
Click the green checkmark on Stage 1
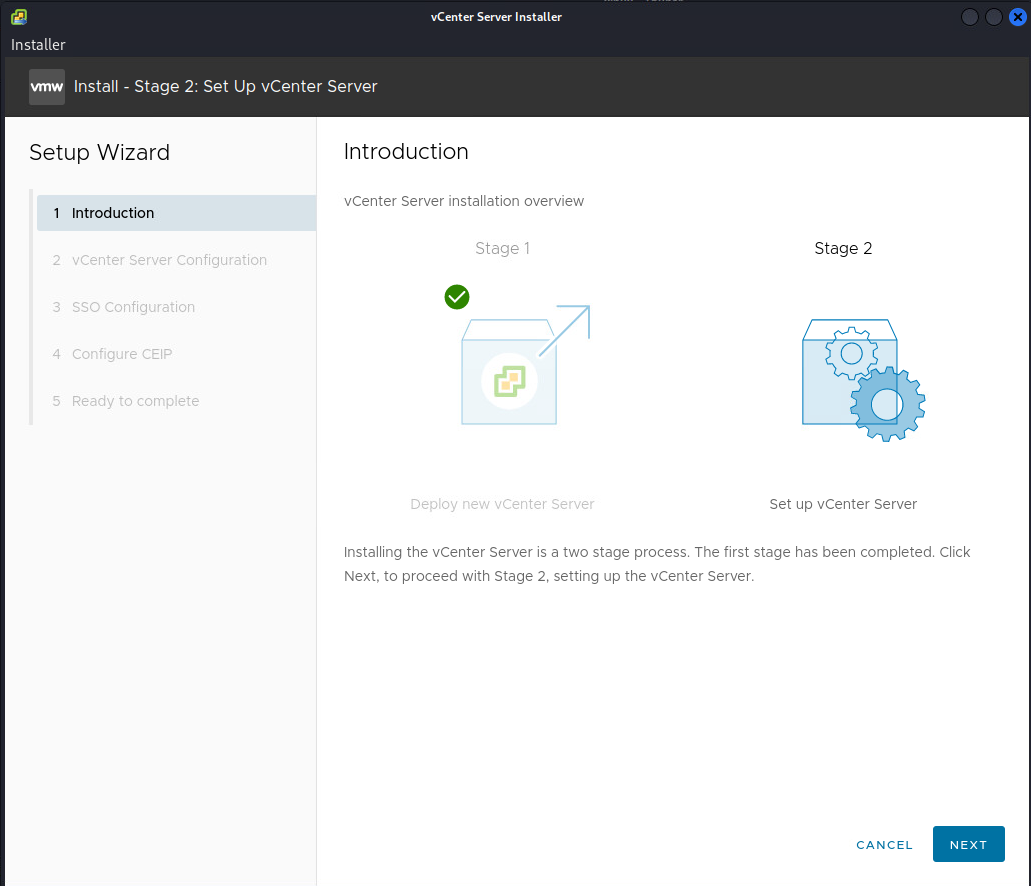(x=457, y=297)
